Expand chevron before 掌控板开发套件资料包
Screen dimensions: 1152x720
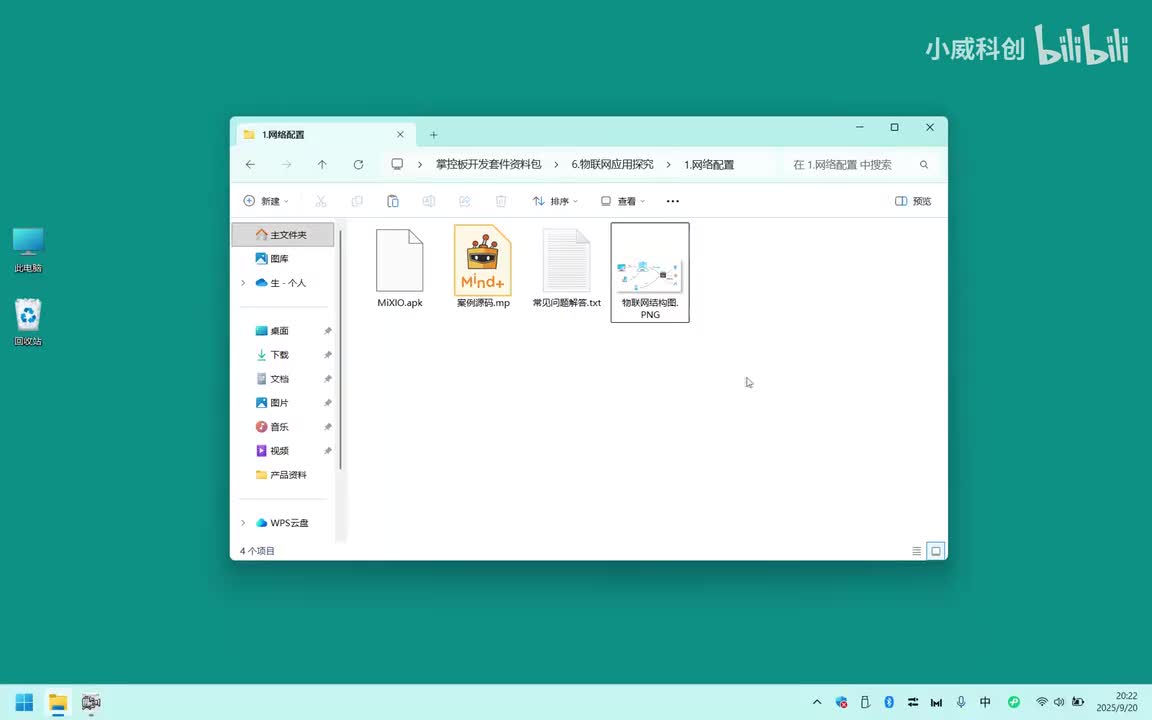pos(420,165)
